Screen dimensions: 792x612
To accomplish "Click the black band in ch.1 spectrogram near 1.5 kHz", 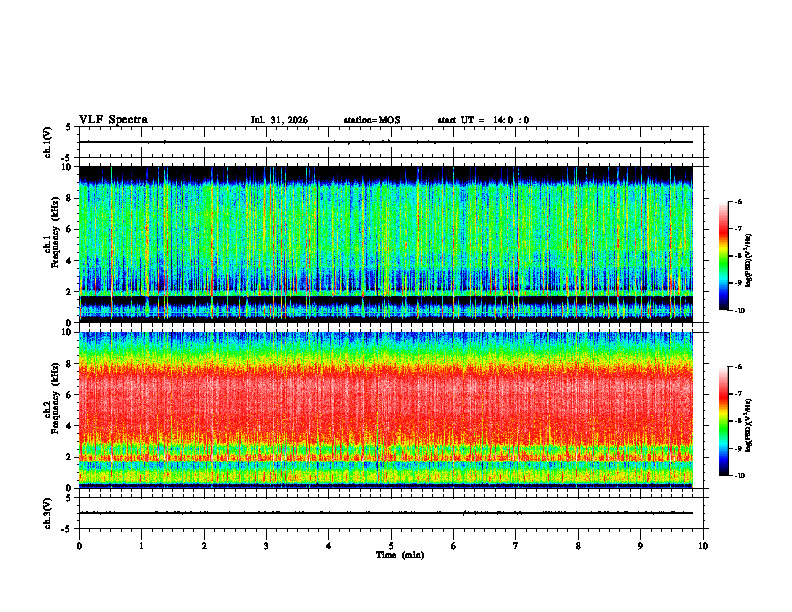I will (385, 300).
